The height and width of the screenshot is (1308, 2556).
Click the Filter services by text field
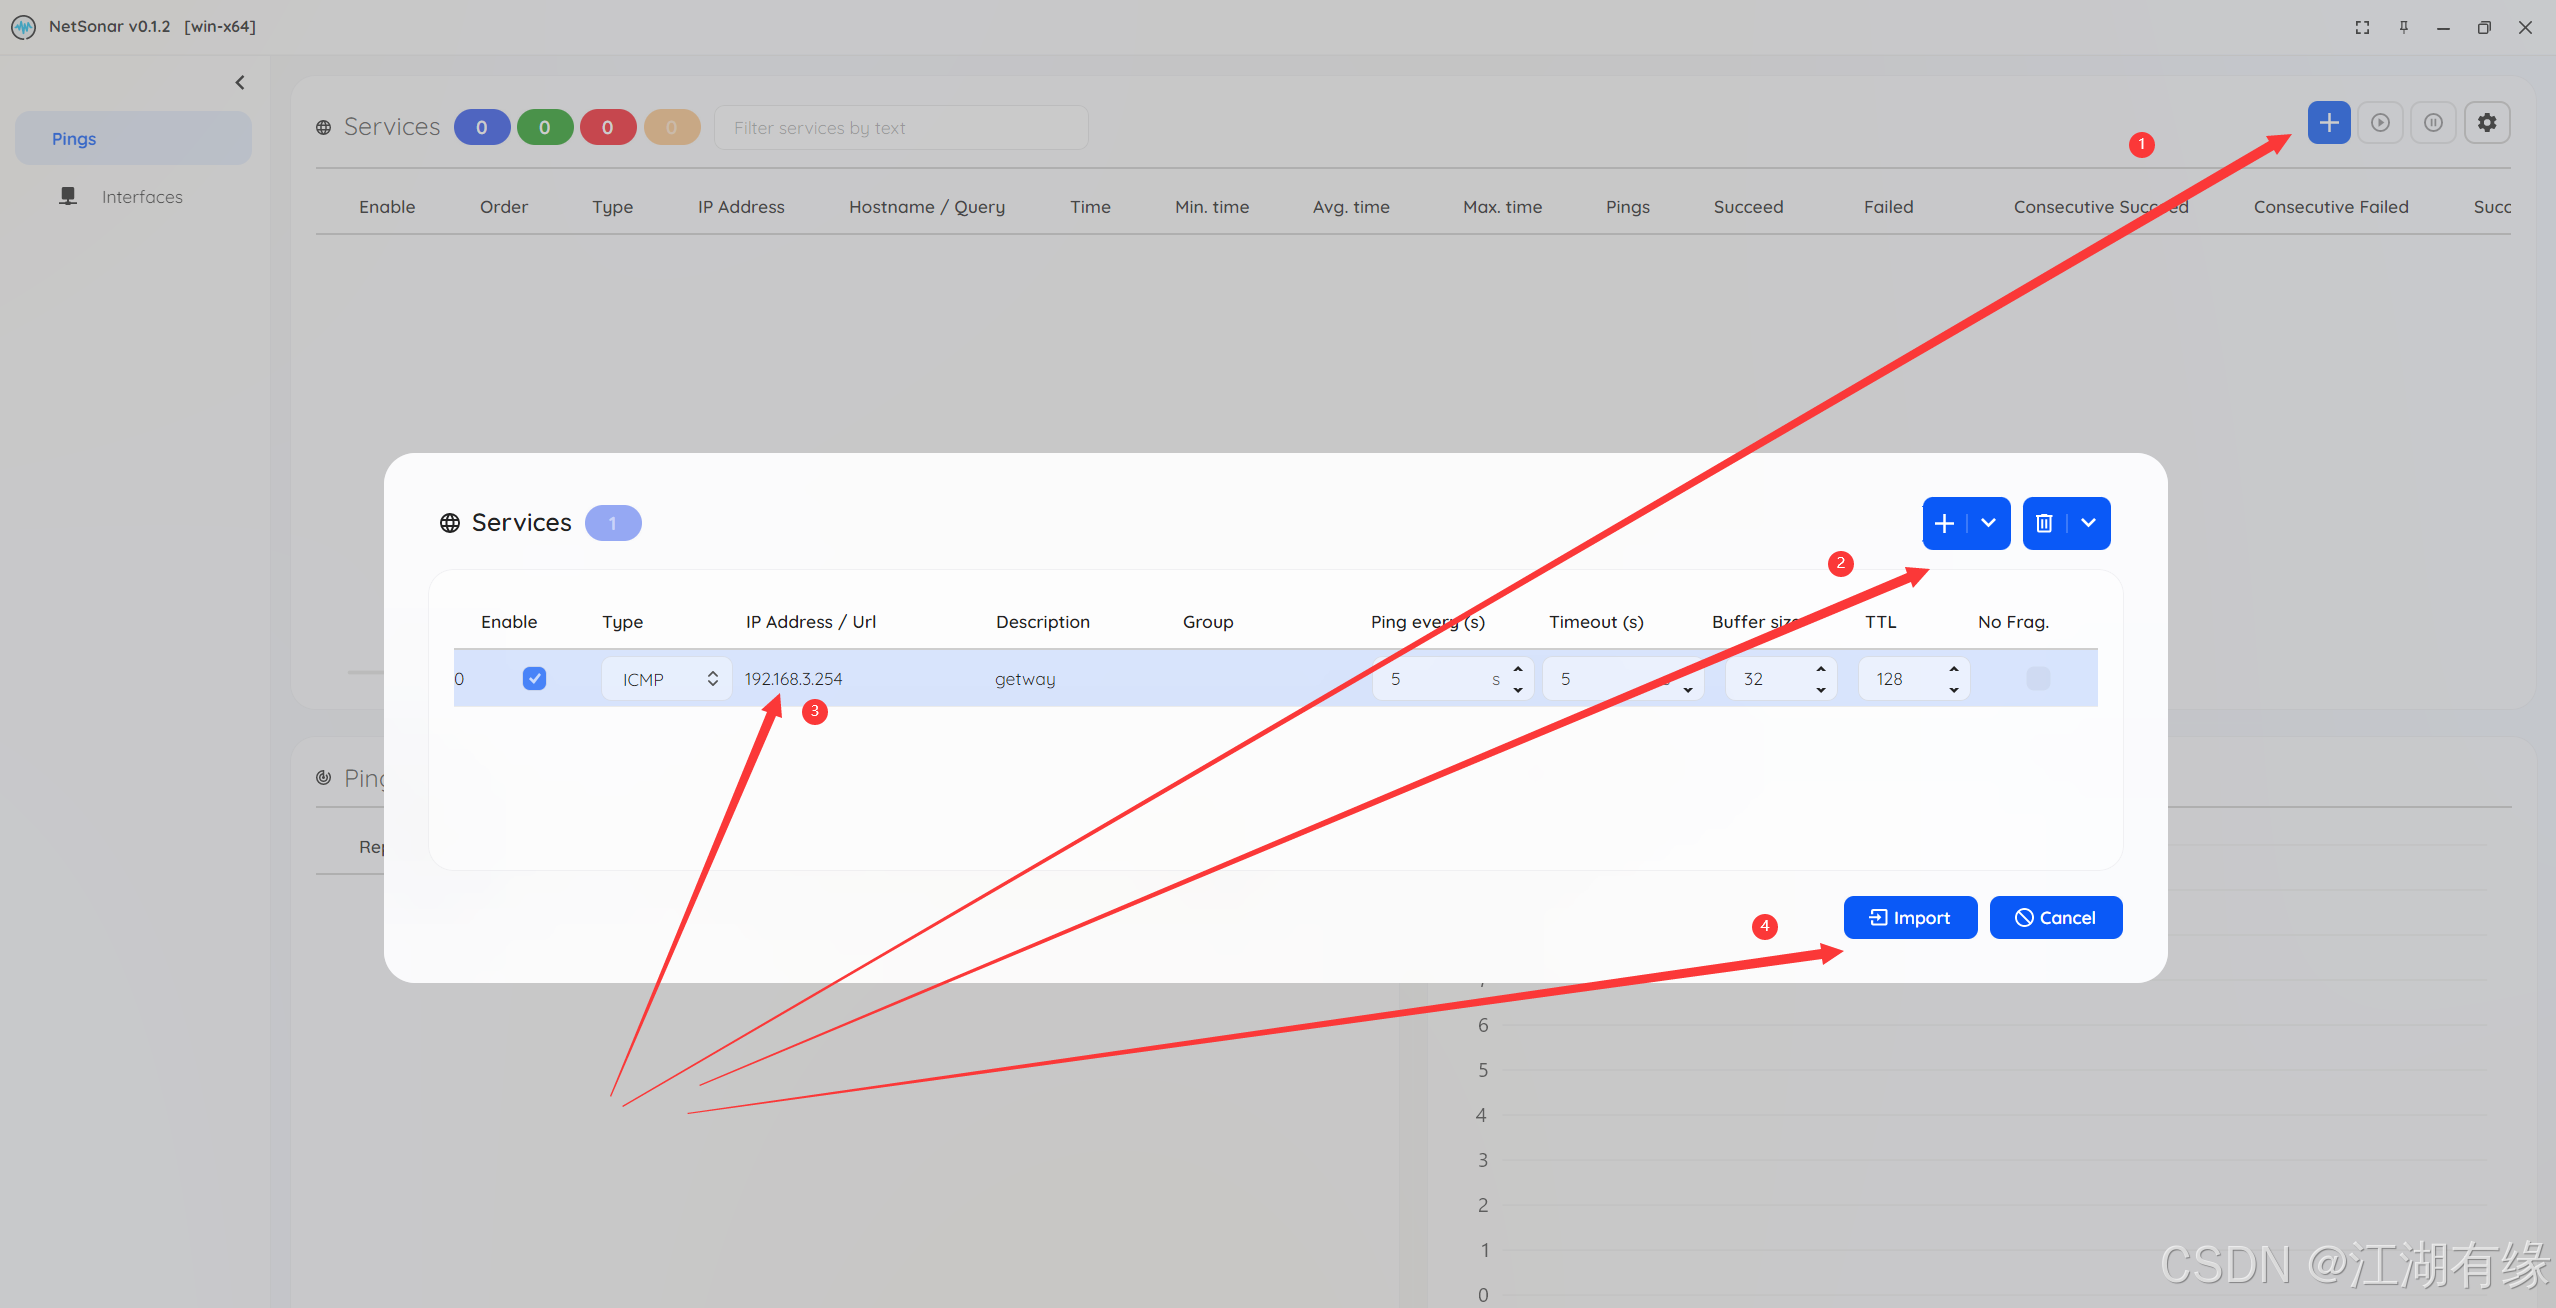tap(900, 128)
